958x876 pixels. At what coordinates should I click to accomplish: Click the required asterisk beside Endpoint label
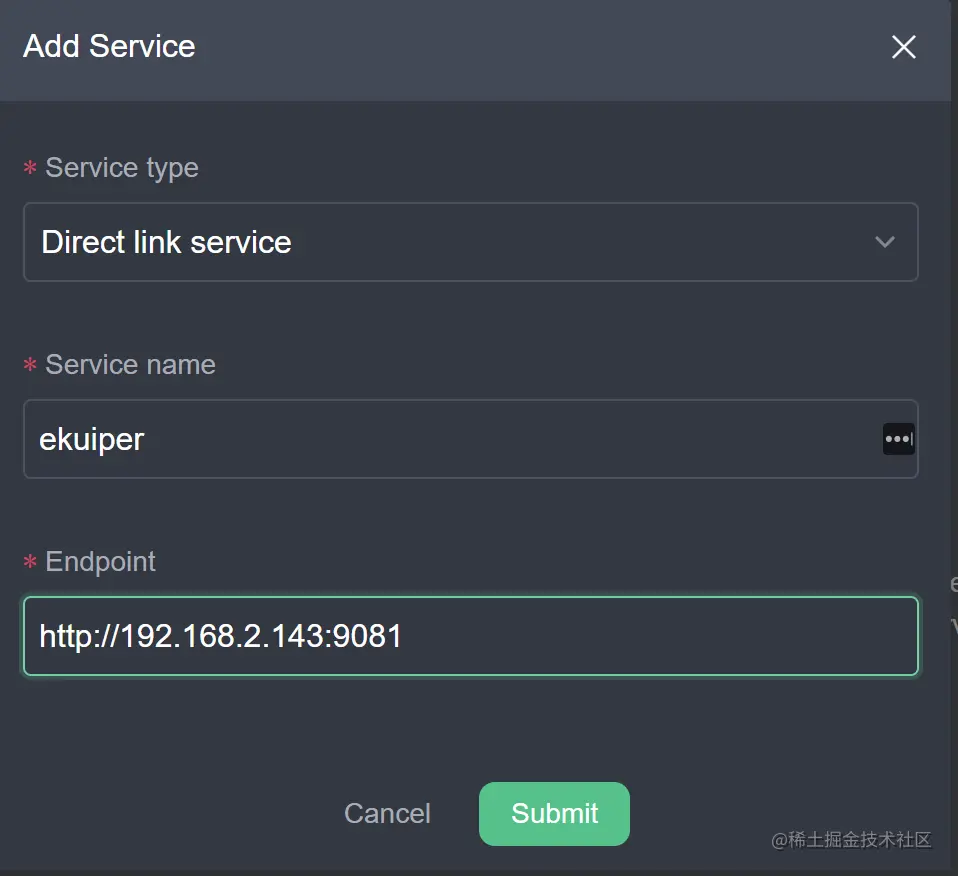29,562
